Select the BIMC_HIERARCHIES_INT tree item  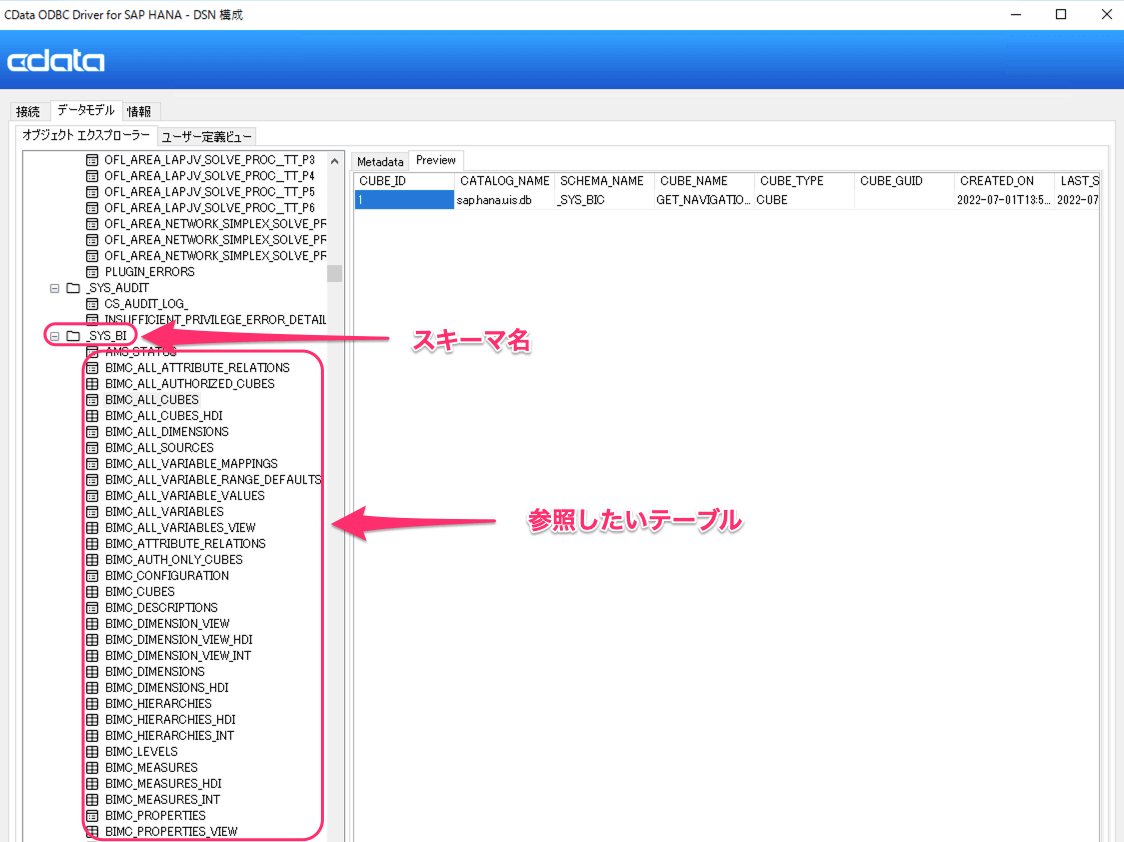pyautogui.click(x=169, y=735)
